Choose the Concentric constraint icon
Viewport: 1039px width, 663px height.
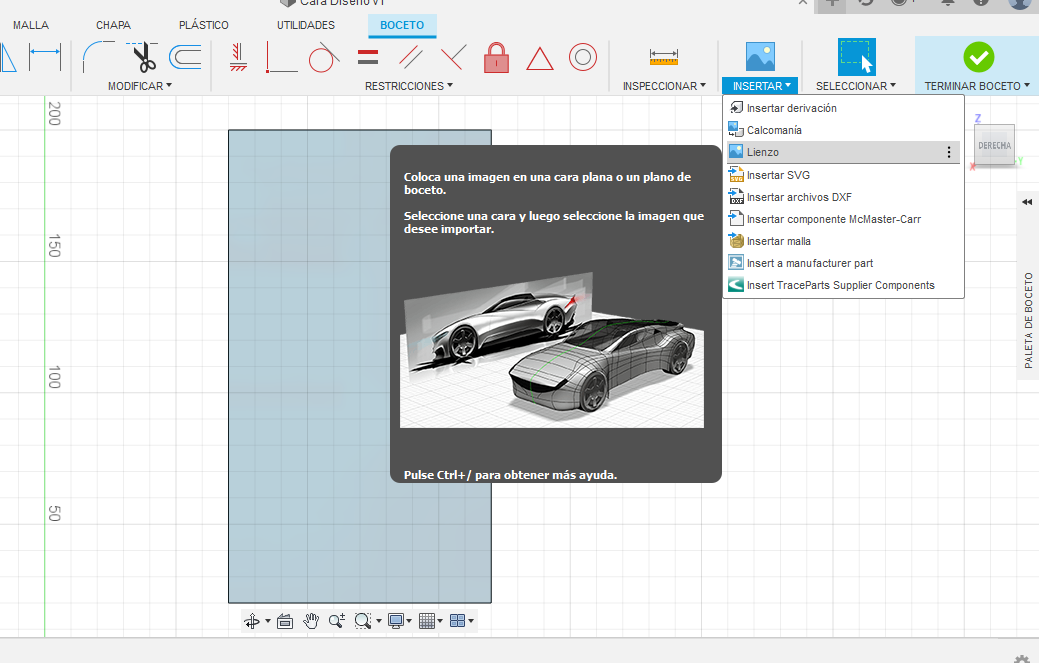point(583,58)
